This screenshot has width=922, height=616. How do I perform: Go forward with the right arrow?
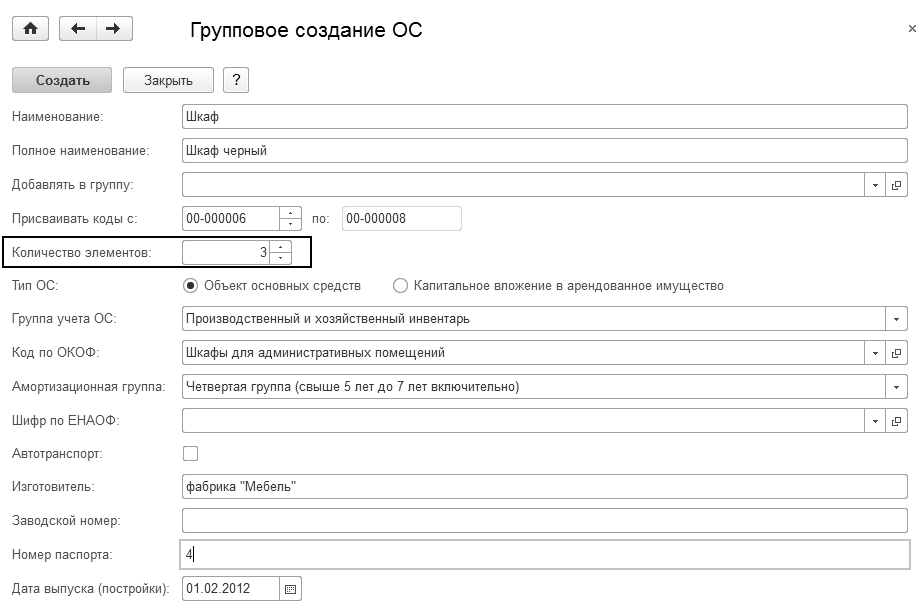point(112,29)
